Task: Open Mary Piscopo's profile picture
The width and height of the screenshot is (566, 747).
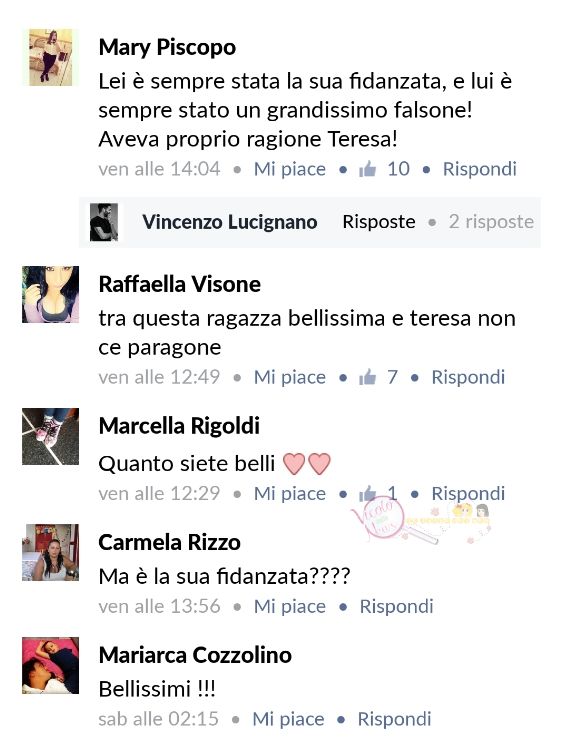Action: [x=51, y=57]
